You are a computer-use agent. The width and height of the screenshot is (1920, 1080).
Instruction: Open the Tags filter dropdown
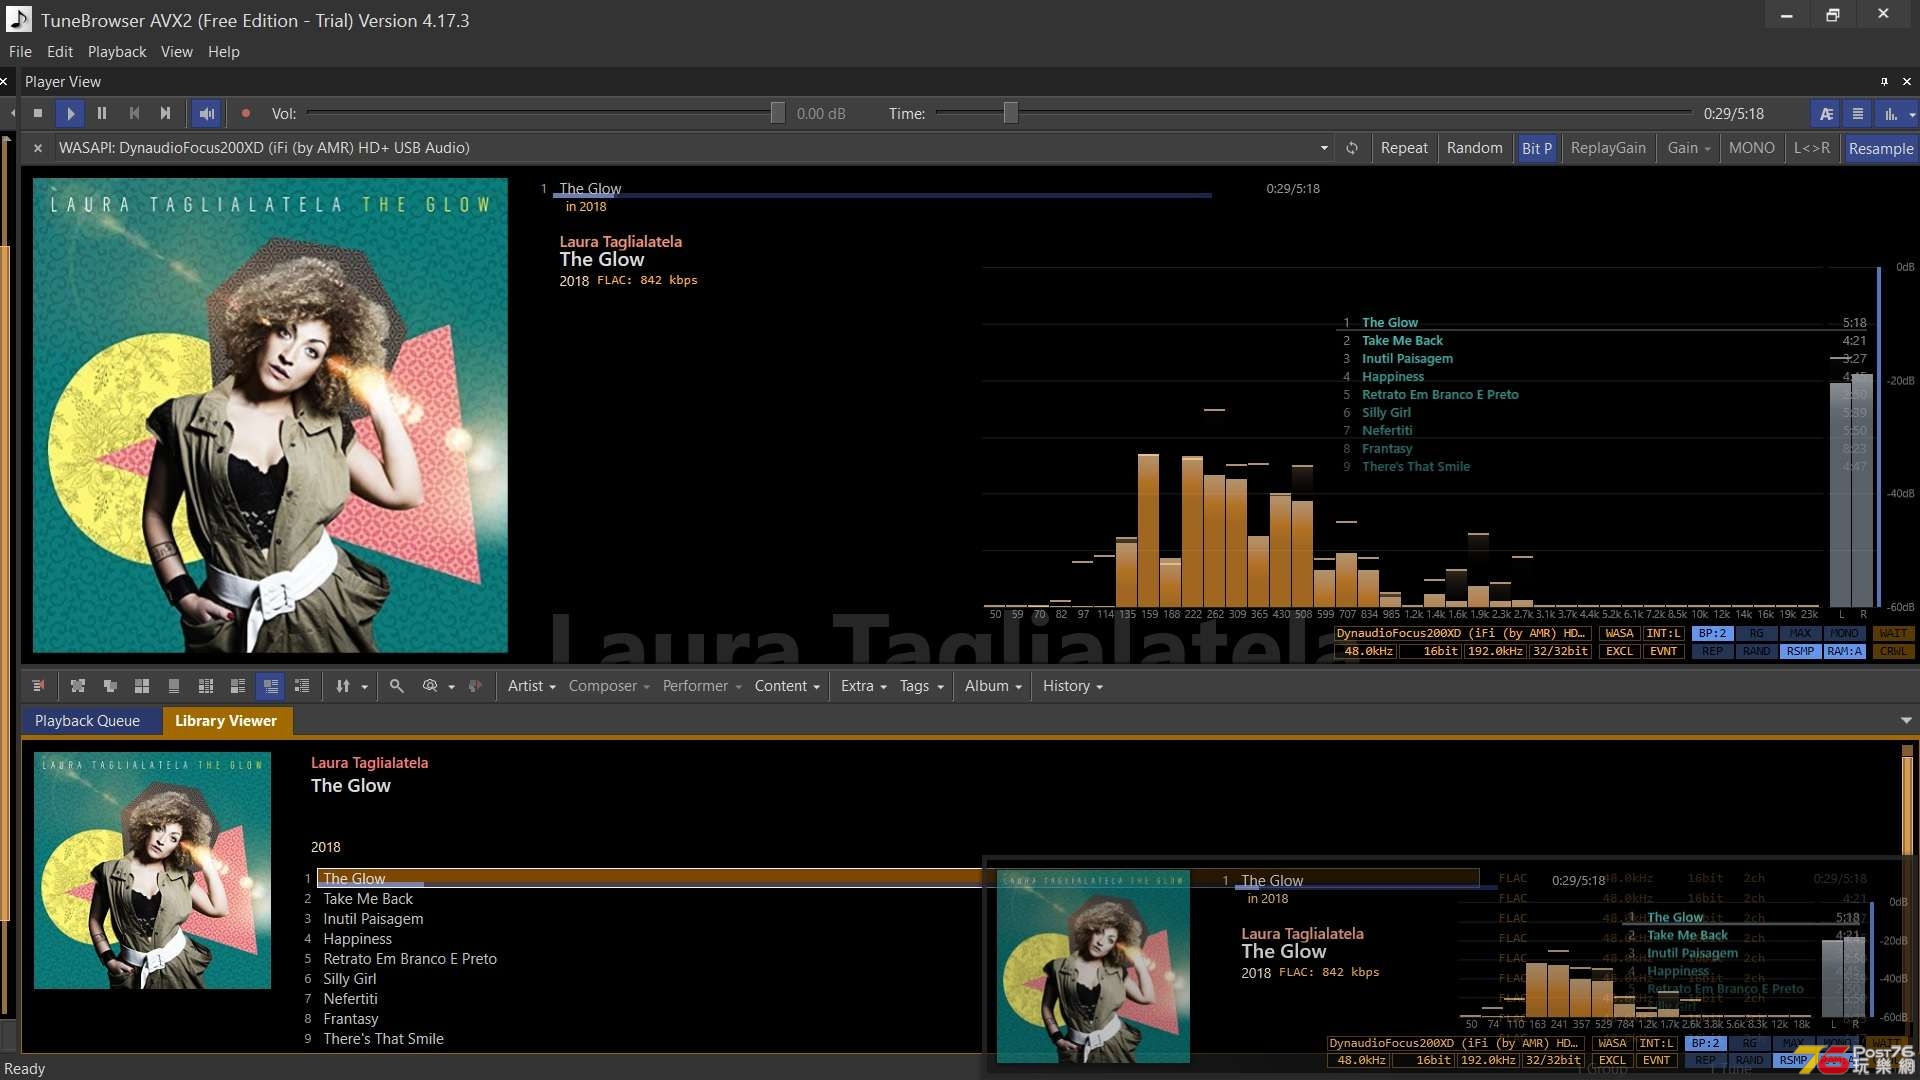pyautogui.click(x=922, y=686)
